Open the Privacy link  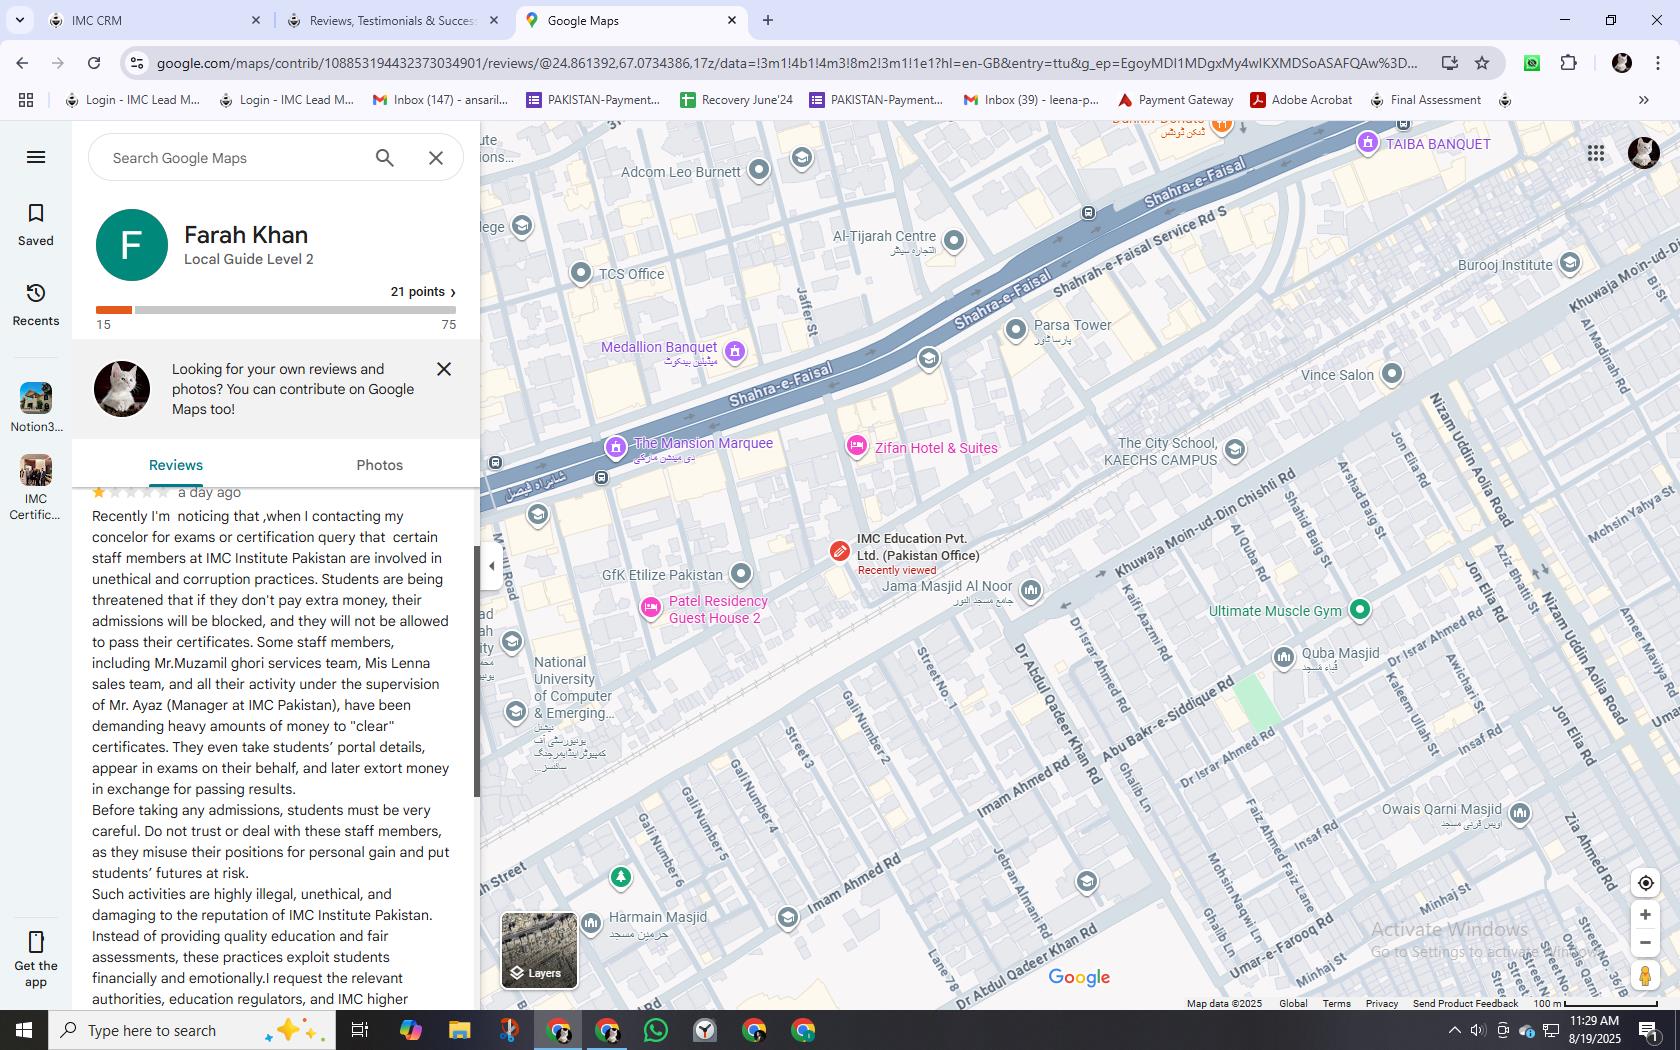coord(1382,1003)
